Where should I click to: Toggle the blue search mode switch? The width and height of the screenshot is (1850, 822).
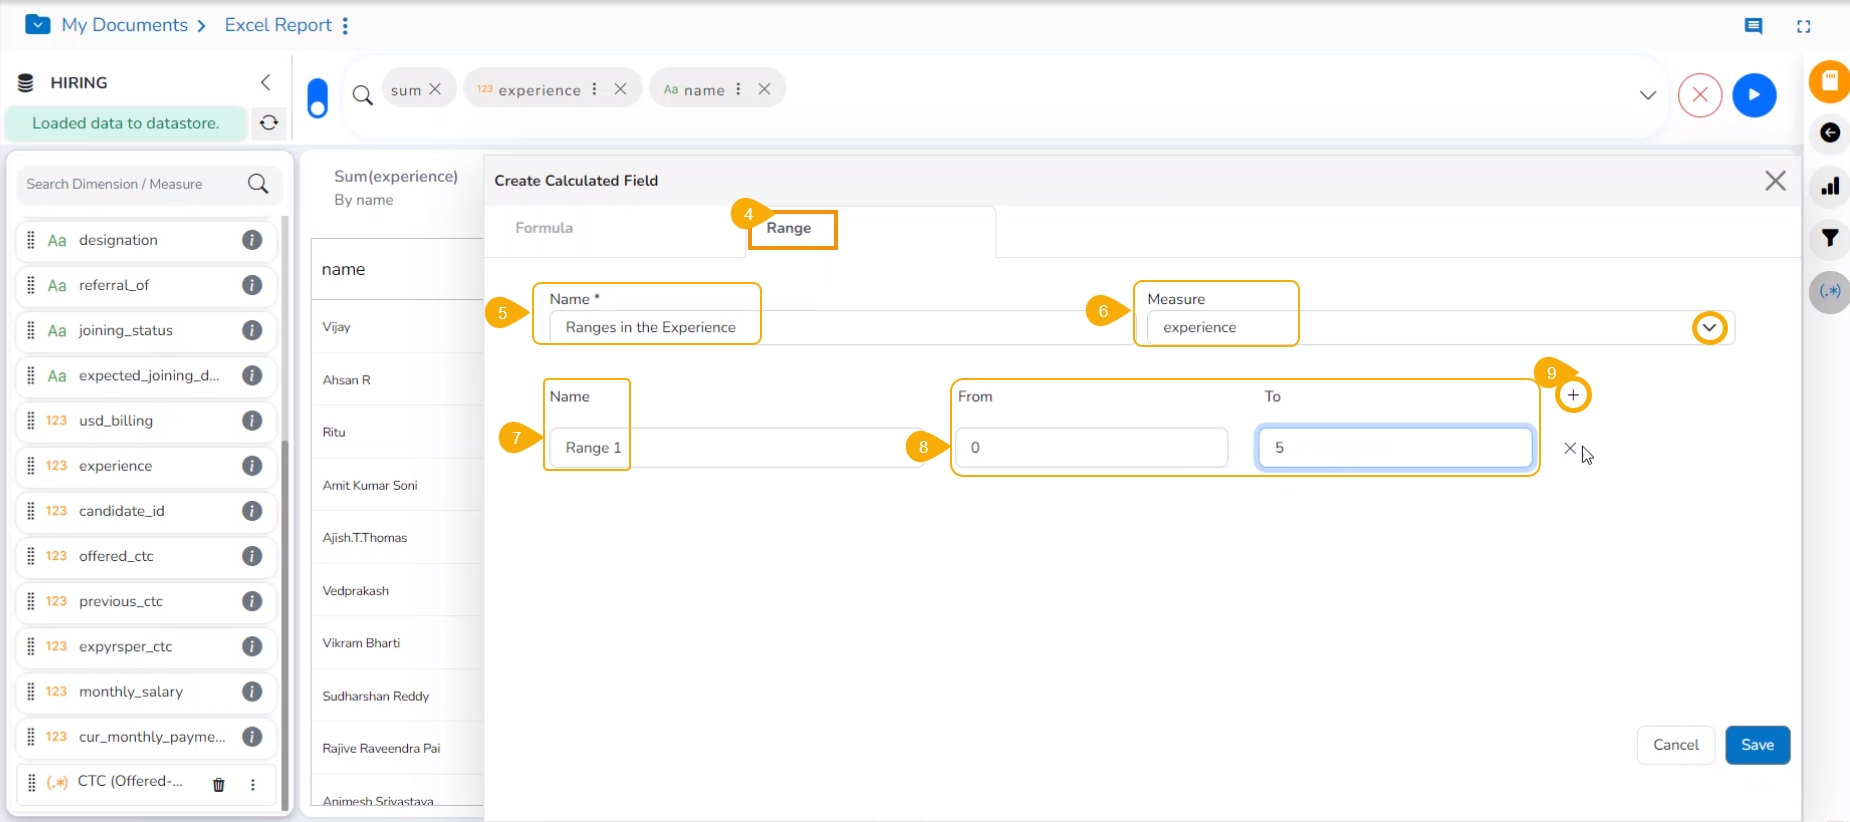tap(317, 98)
